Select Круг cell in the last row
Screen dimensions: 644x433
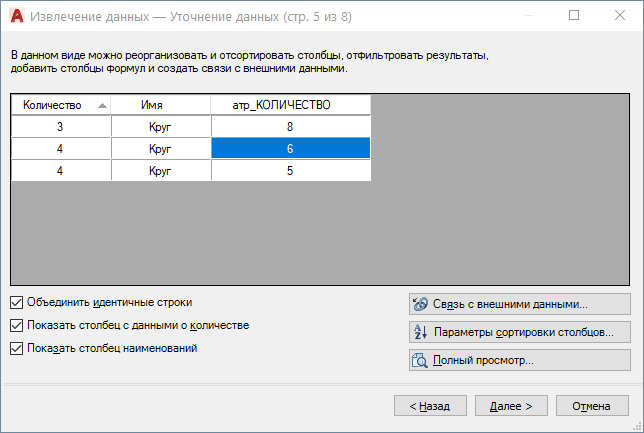pos(161,170)
